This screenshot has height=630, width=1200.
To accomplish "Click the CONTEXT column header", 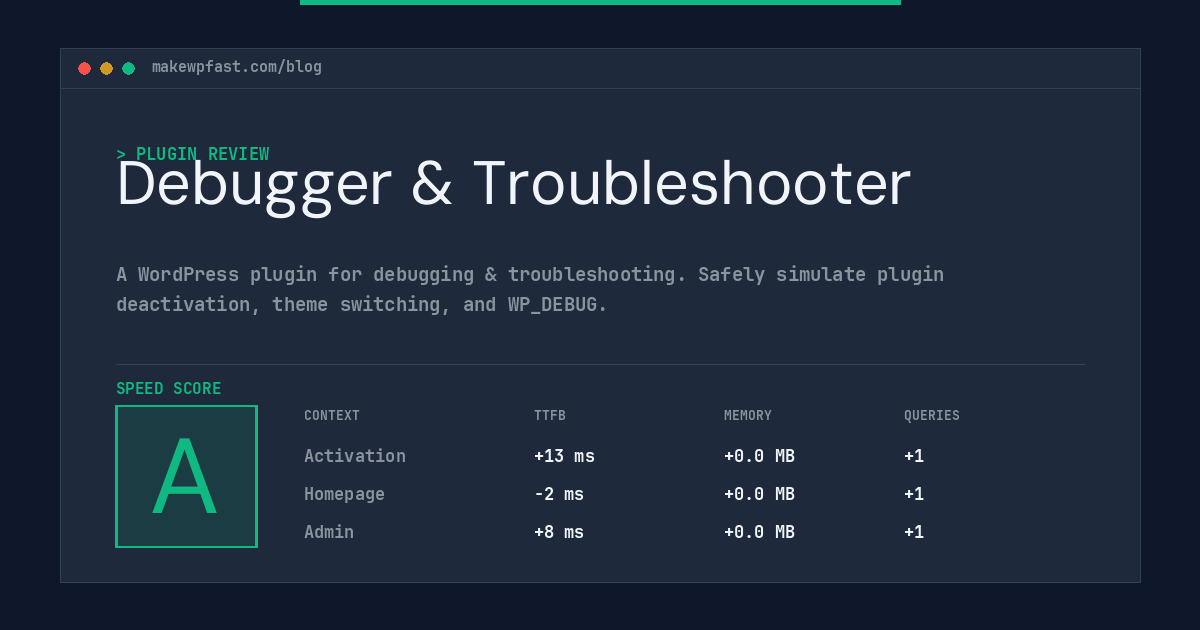I will pos(332,416).
